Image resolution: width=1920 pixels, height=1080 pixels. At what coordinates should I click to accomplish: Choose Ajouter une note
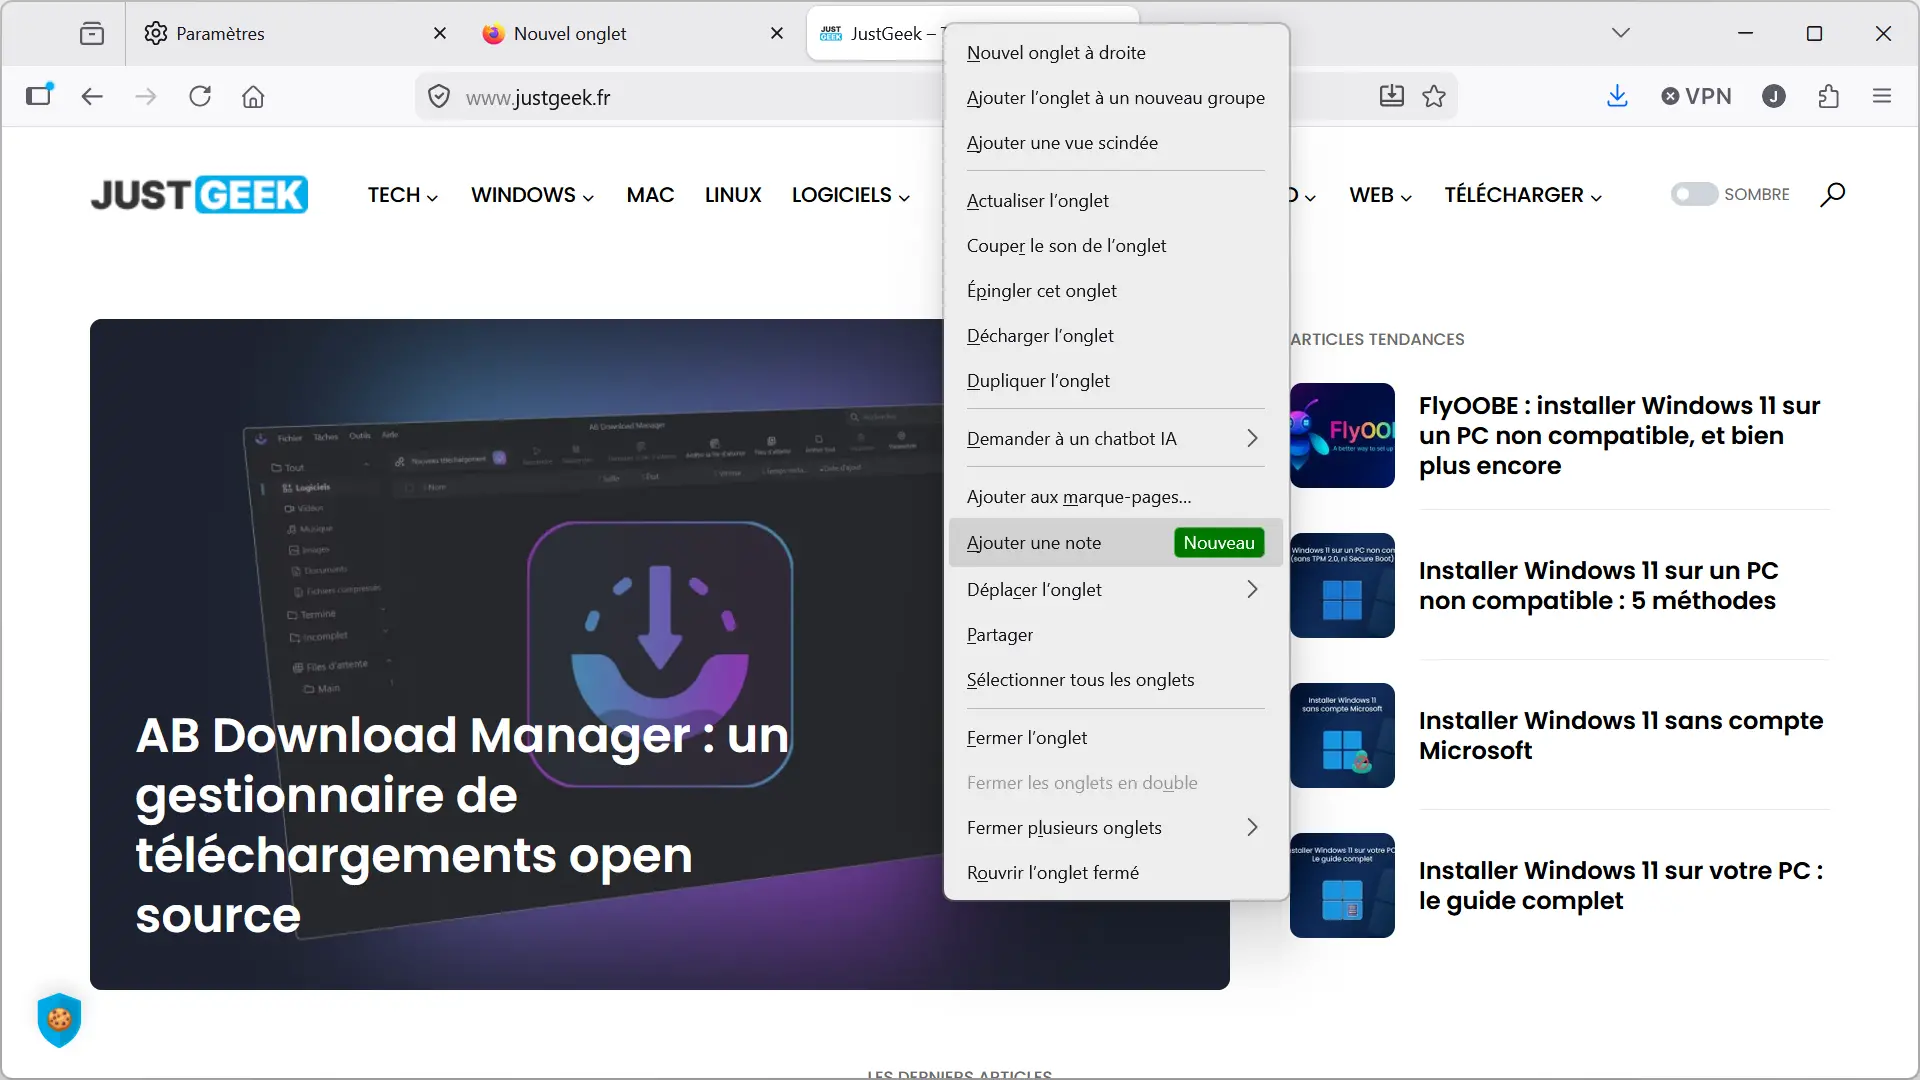[1115, 542]
